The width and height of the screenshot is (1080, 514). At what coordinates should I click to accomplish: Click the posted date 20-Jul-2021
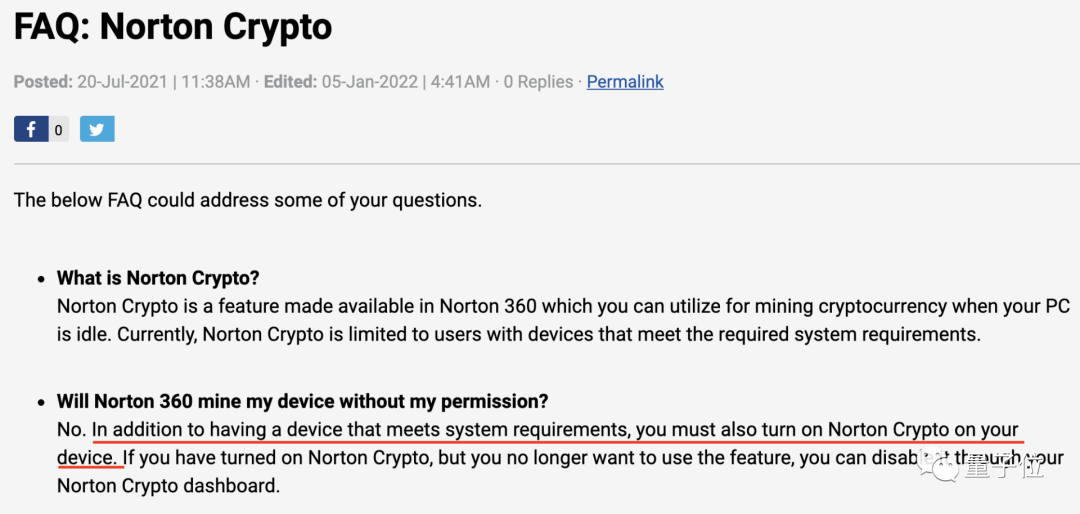coord(122,82)
